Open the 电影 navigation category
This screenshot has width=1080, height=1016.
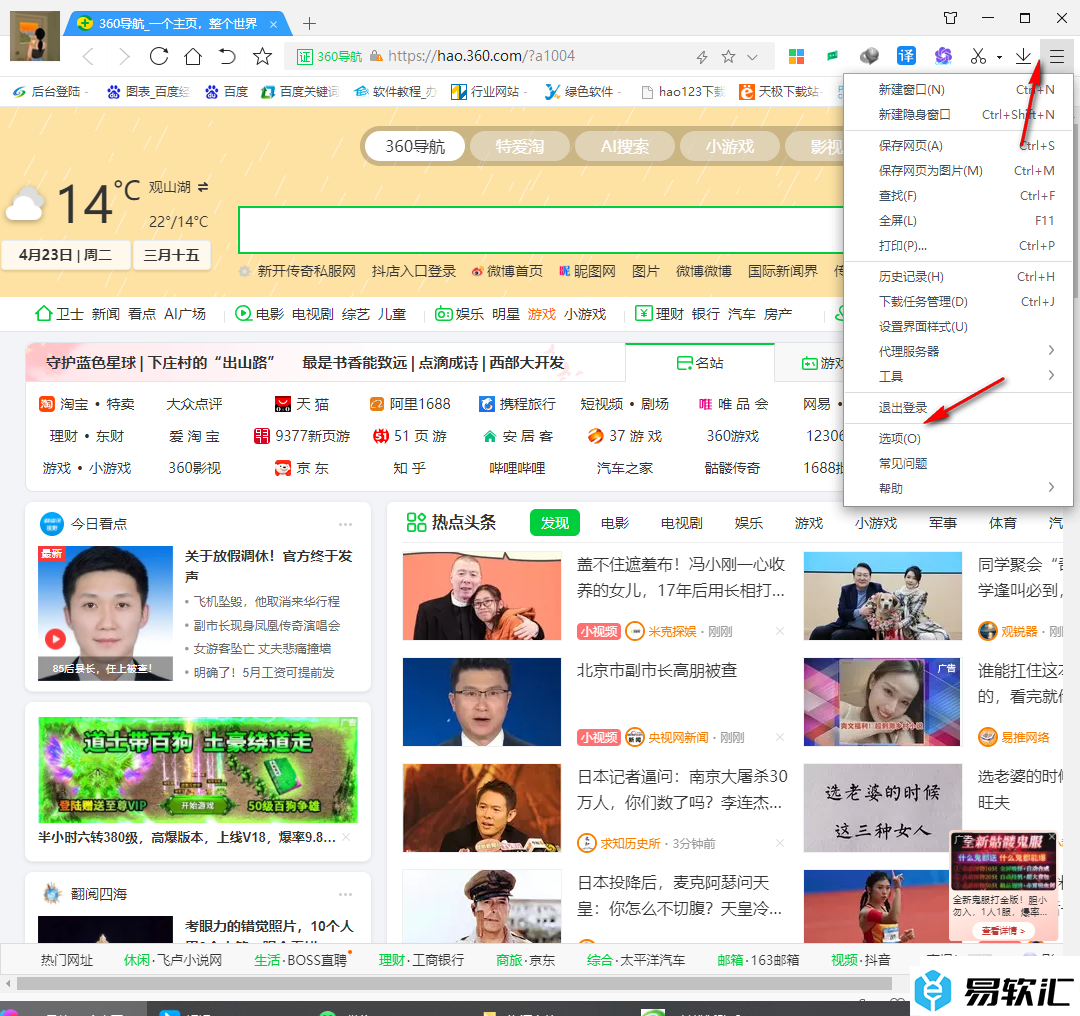click(x=269, y=314)
